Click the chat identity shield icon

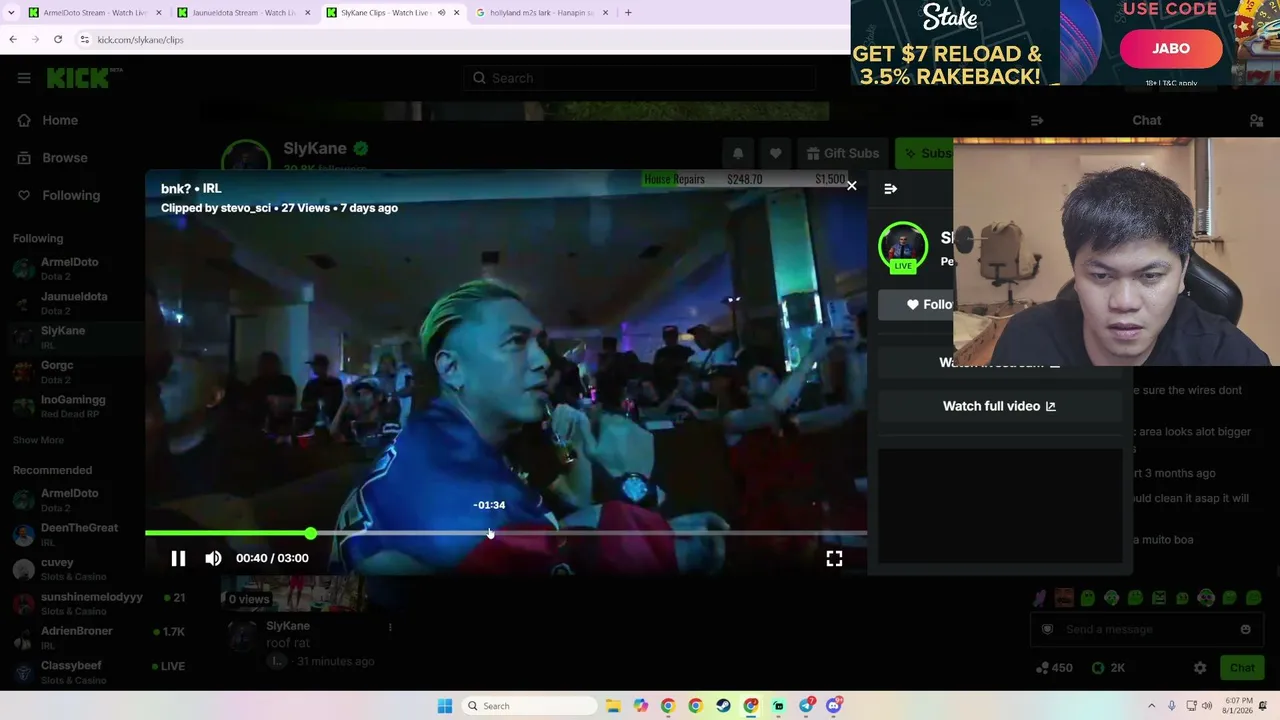click(x=1047, y=629)
